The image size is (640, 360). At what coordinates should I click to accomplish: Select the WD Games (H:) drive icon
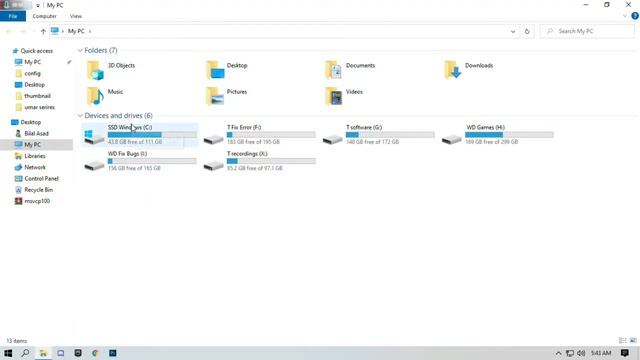(452, 140)
